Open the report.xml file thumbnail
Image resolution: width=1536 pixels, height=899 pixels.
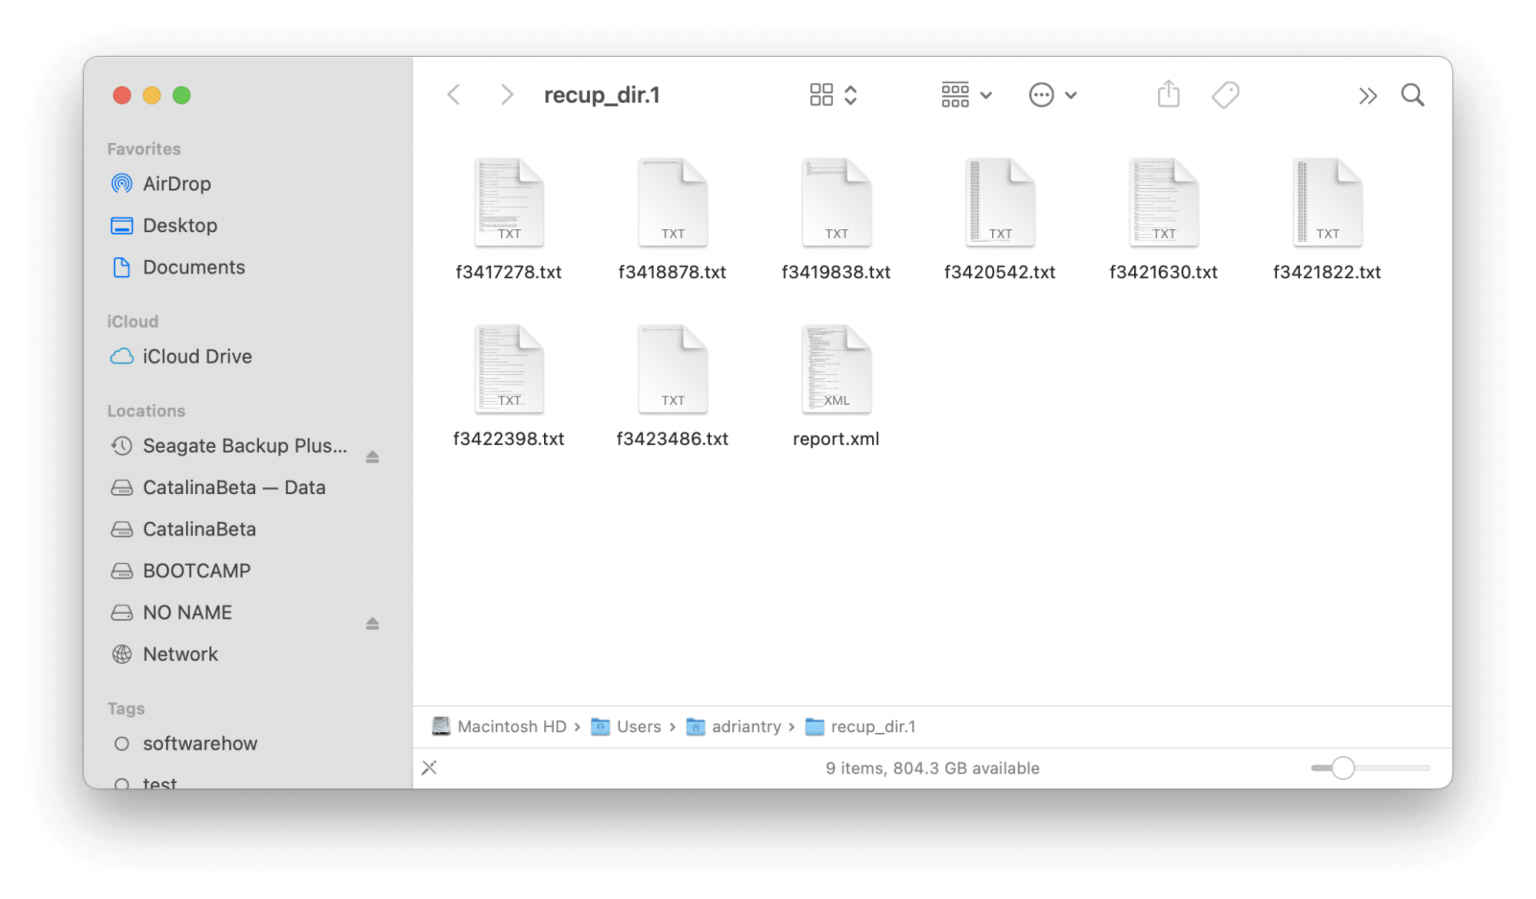836,368
